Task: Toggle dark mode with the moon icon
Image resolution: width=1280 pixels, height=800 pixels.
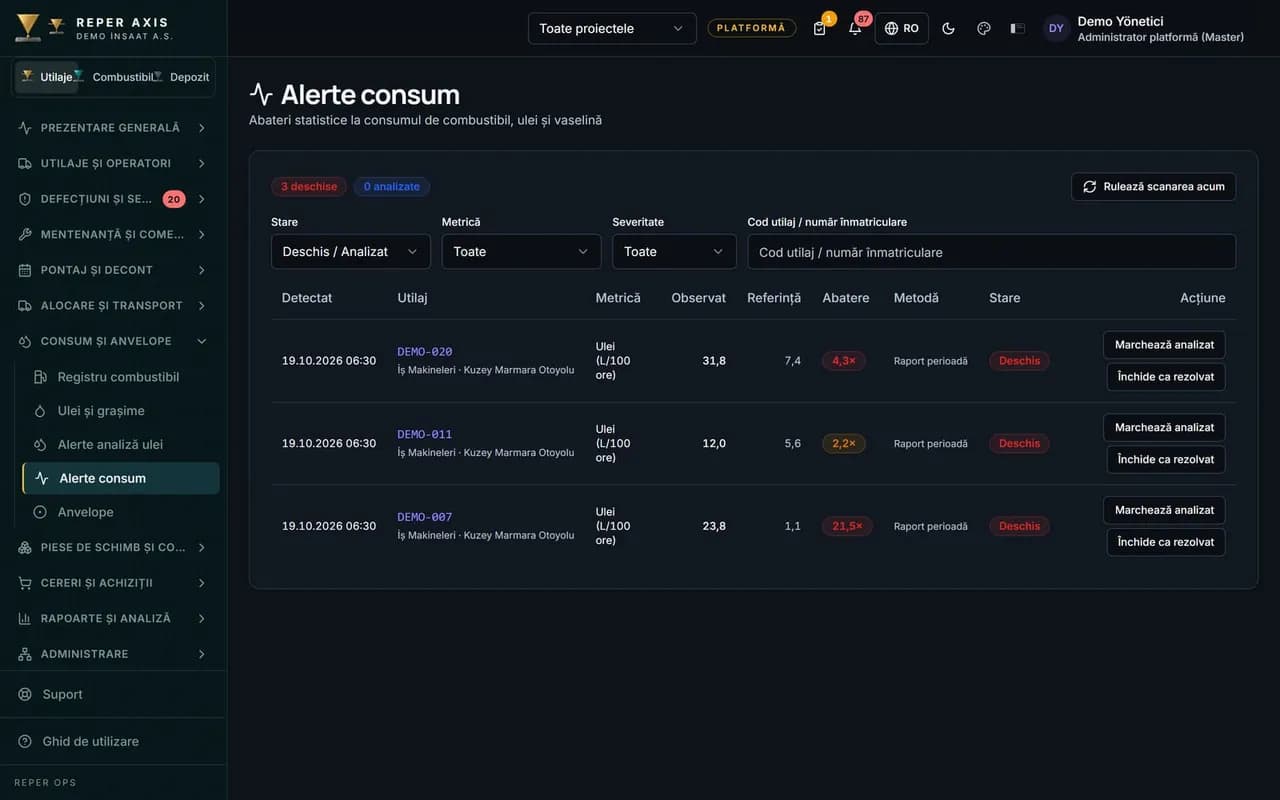Action: click(x=949, y=28)
